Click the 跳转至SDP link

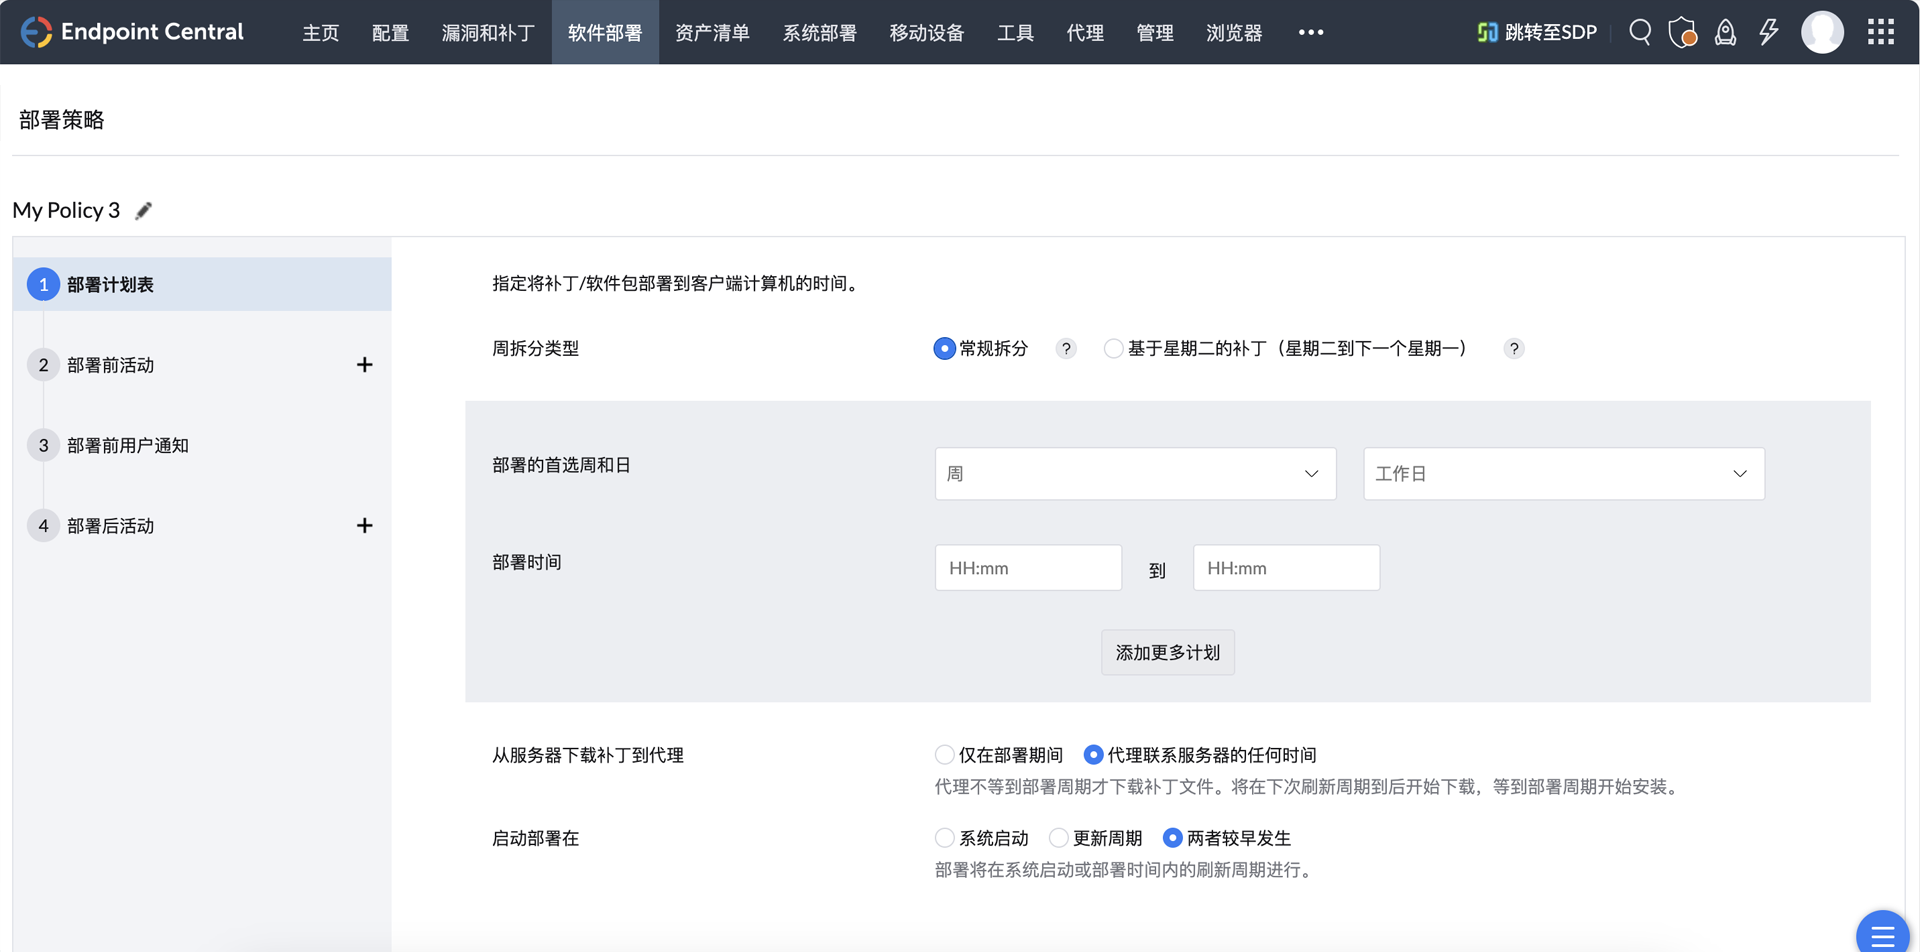(1537, 33)
